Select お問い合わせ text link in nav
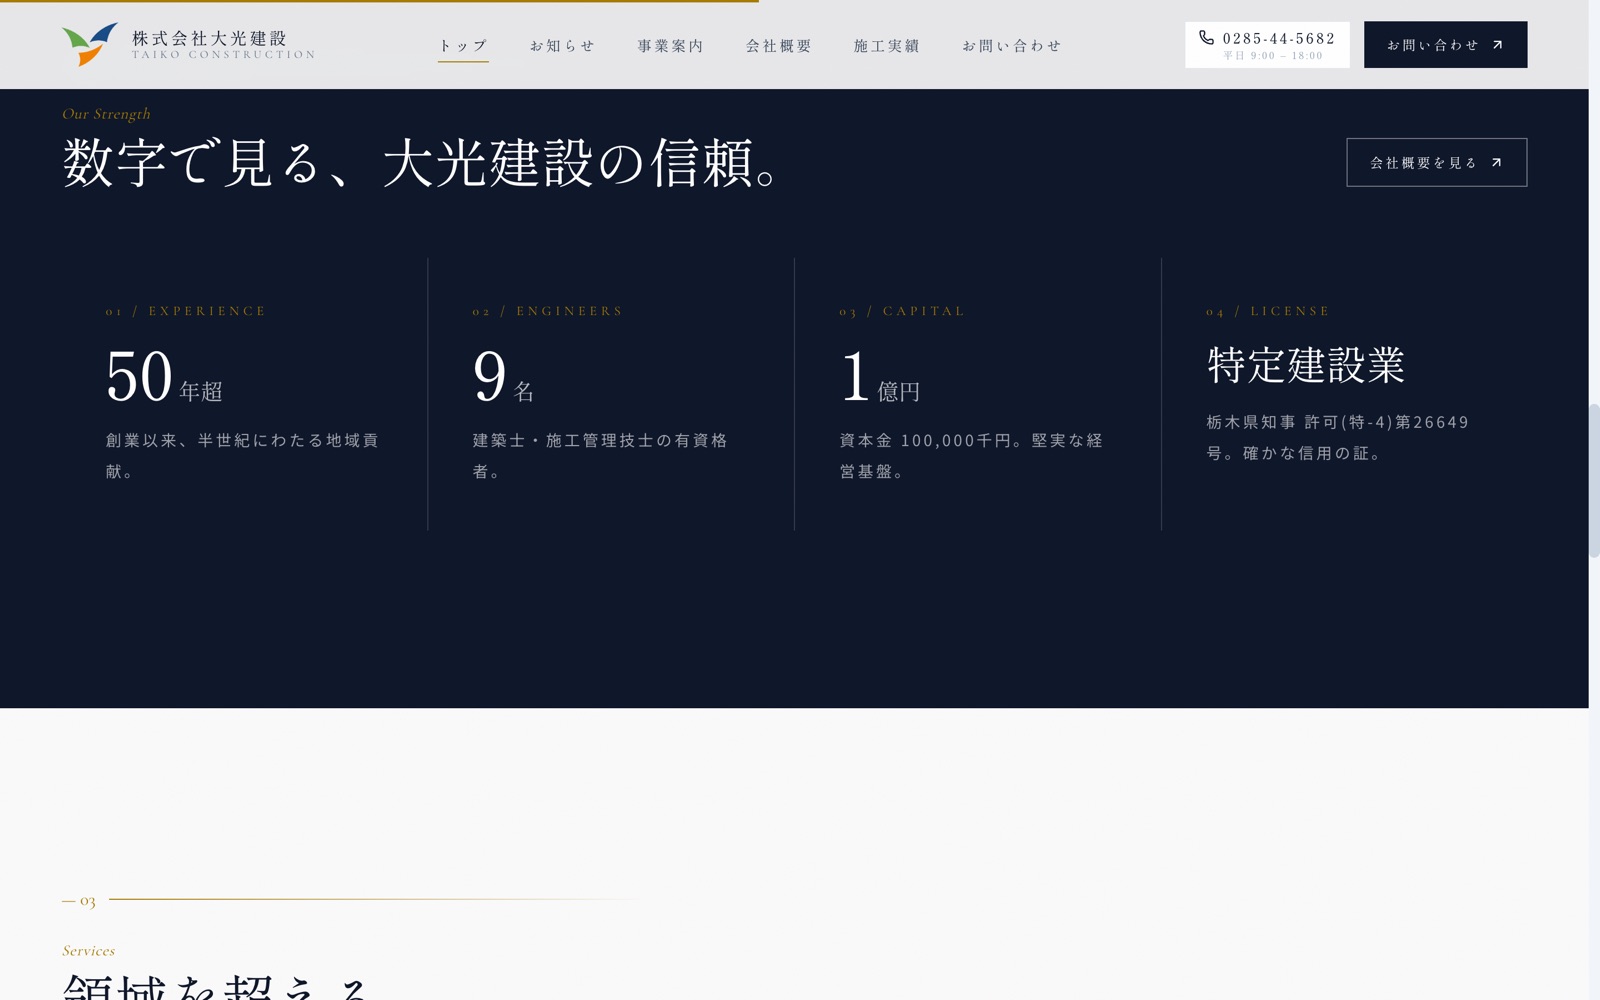Image resolution: width=1600 pixels, height=1000 pixels. pyautogui.click(x=1011, y=46)
